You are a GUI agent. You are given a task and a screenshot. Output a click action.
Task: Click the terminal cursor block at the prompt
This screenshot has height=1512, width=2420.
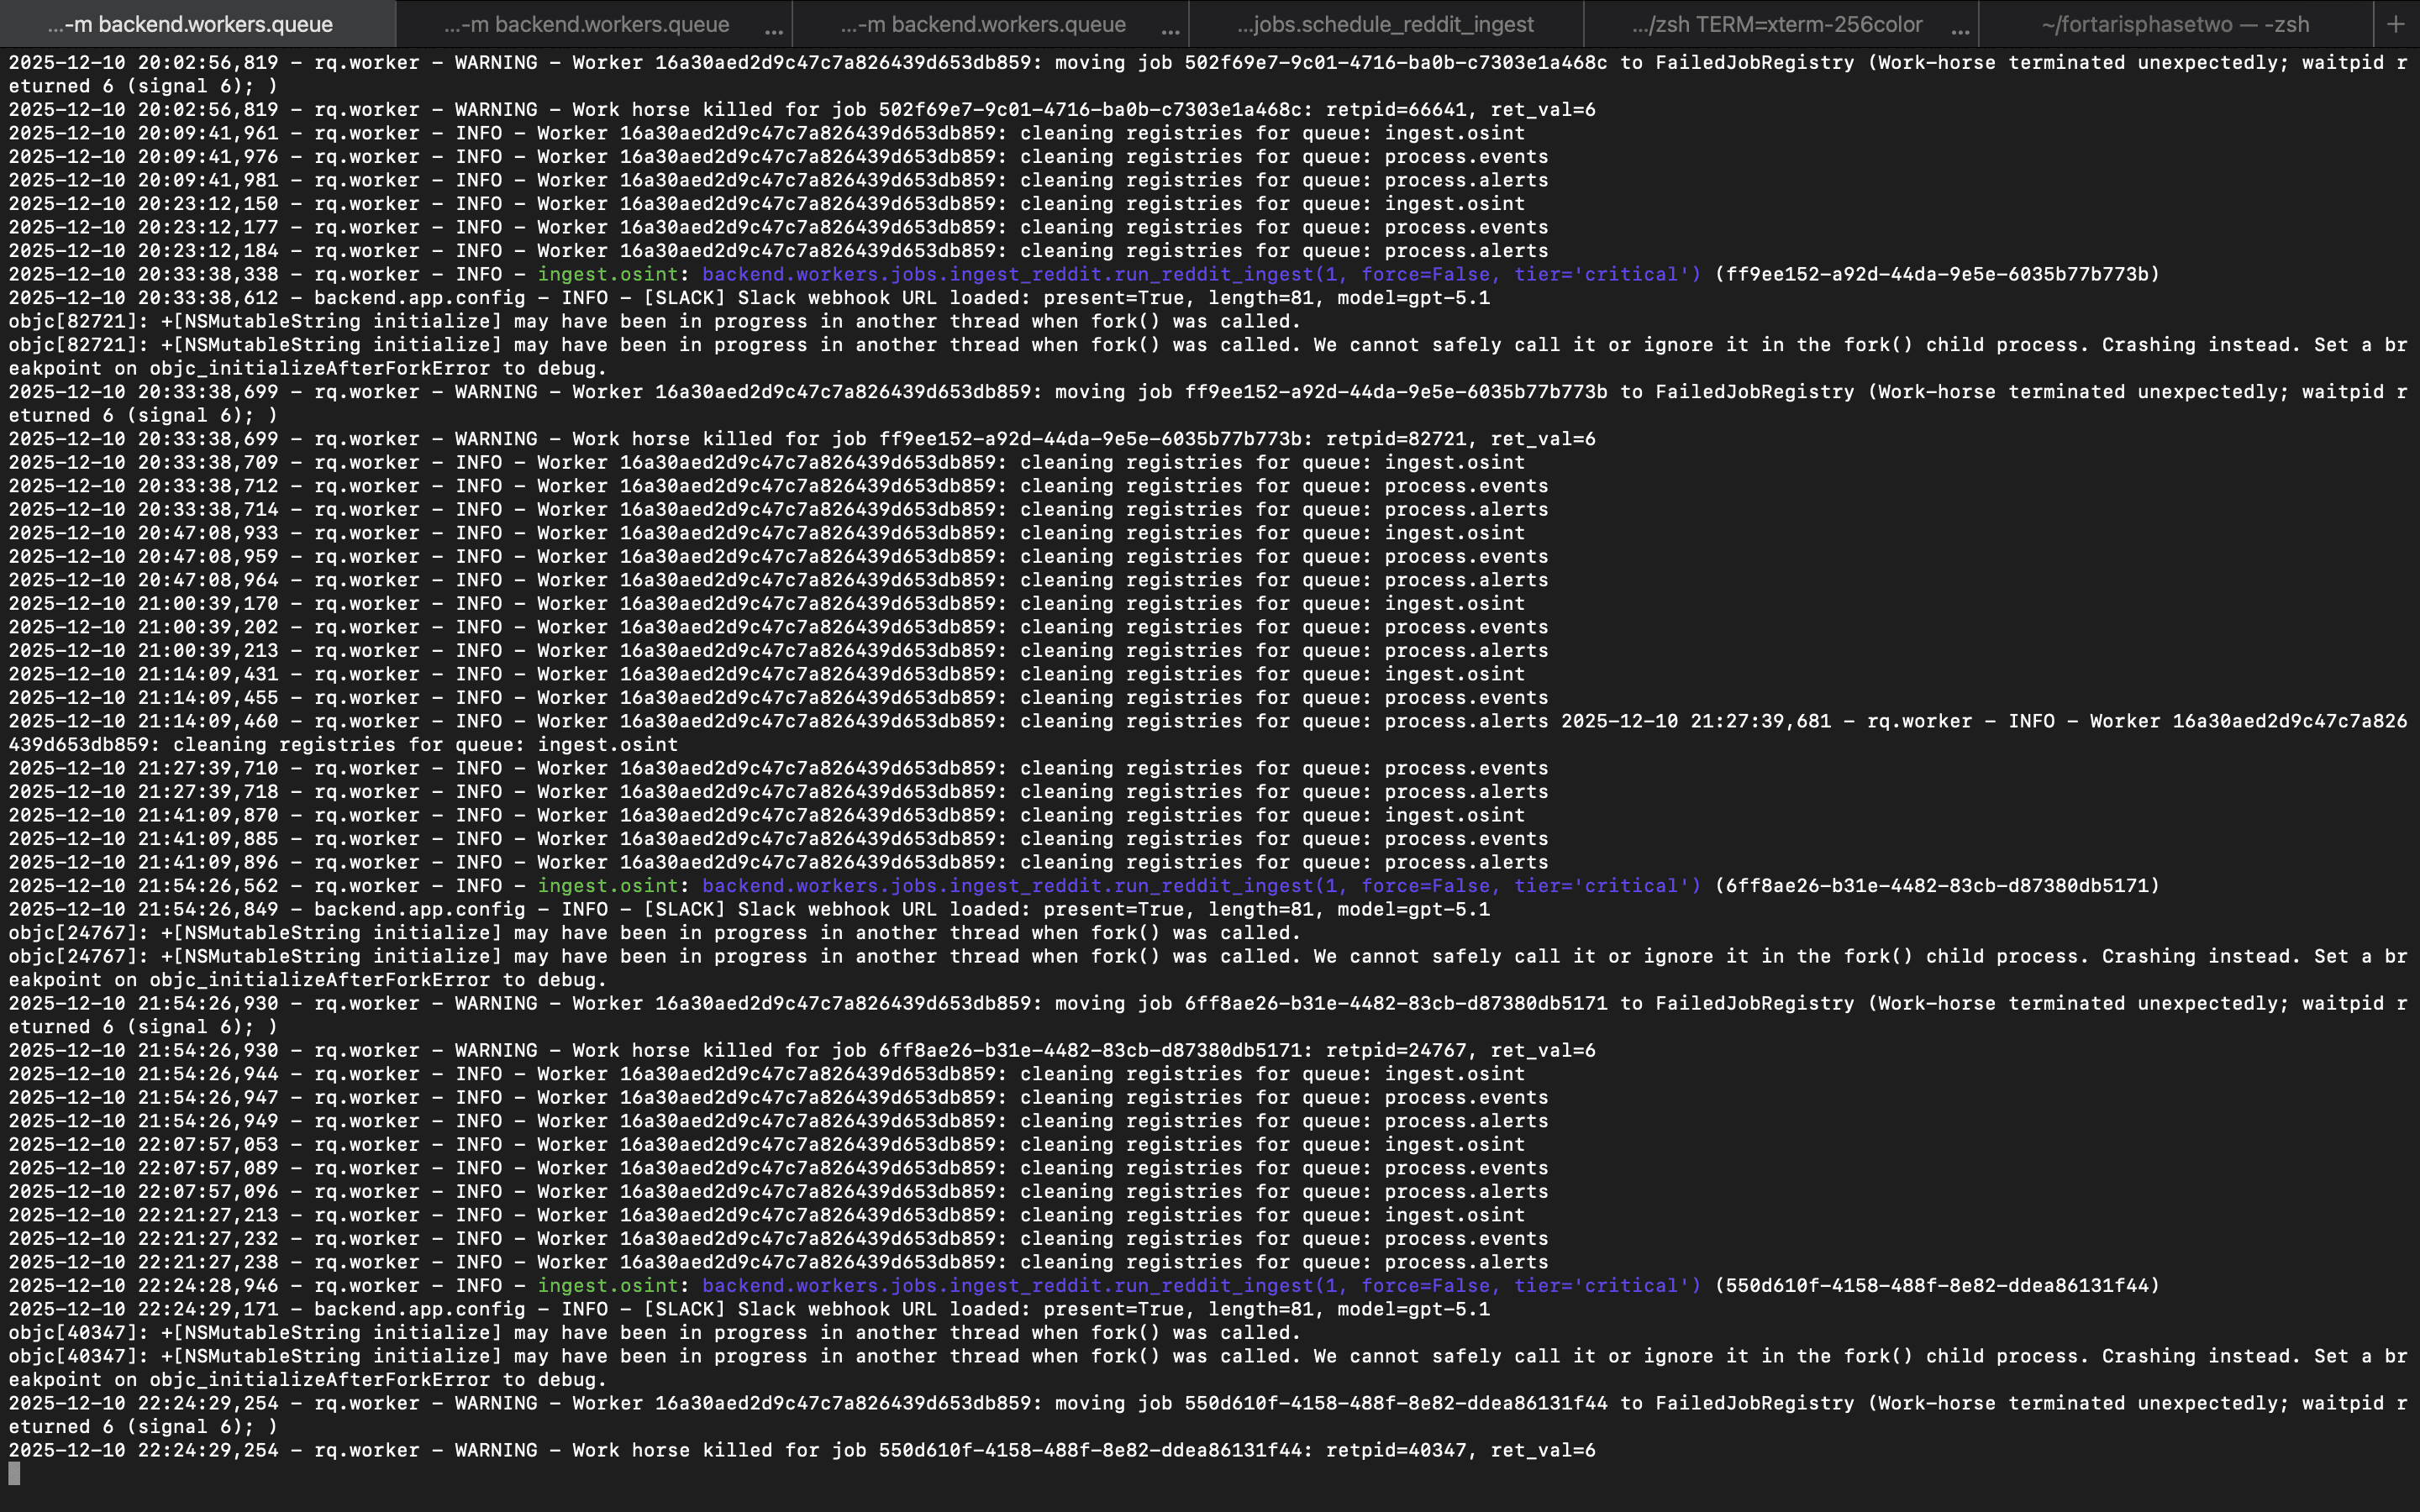[14, 1473]
